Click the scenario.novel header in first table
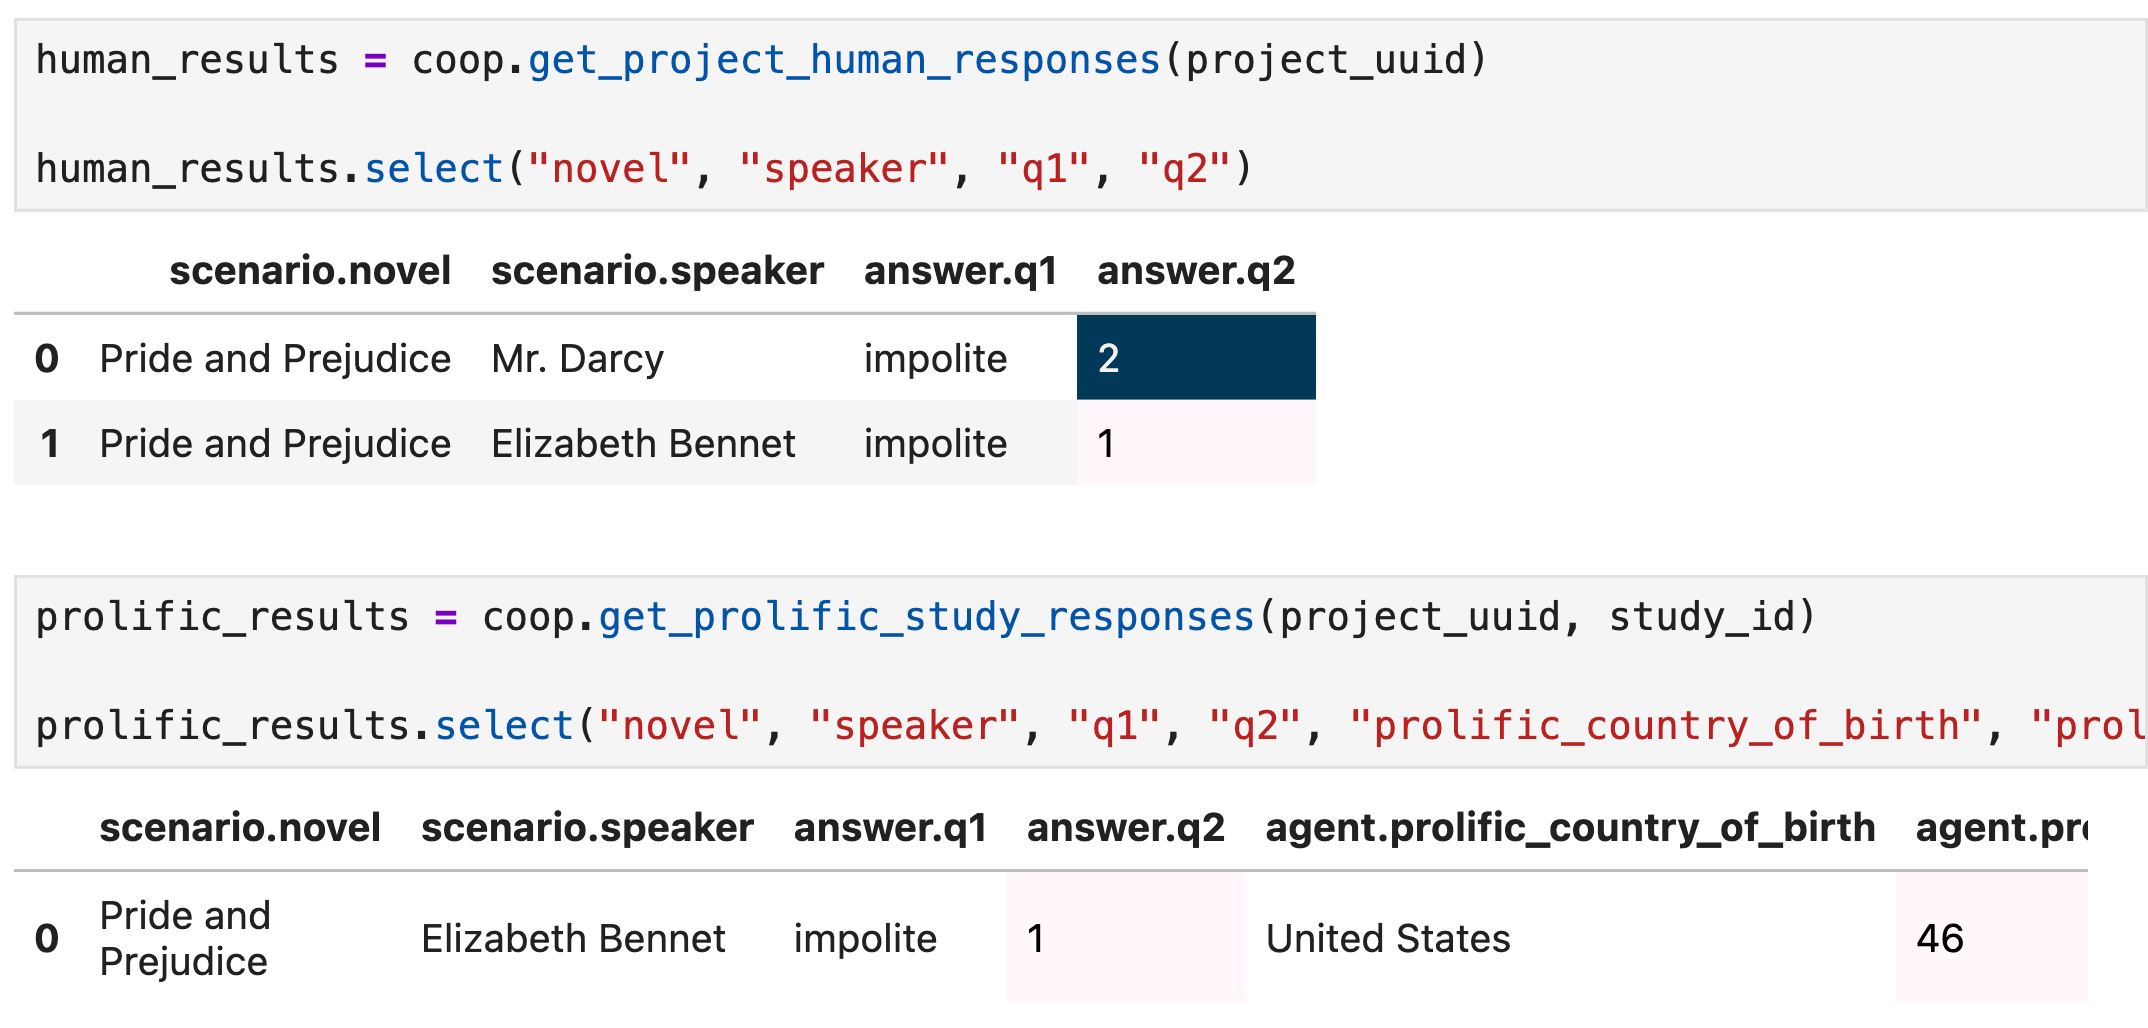 (310, 271)
